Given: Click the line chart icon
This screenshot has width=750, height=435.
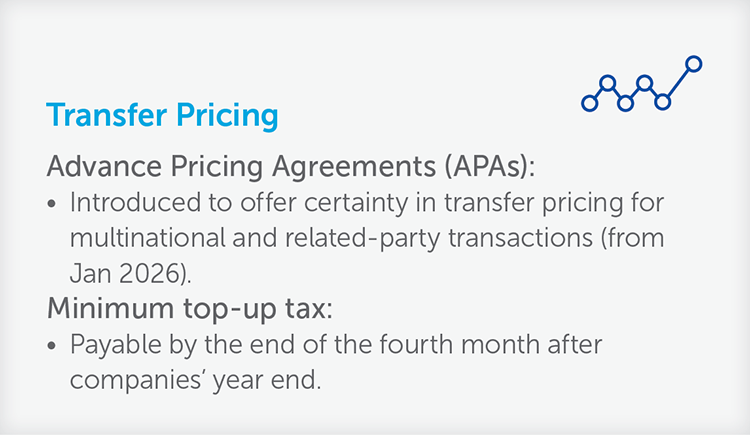Looking at the screenshot, I should (641, 84).
